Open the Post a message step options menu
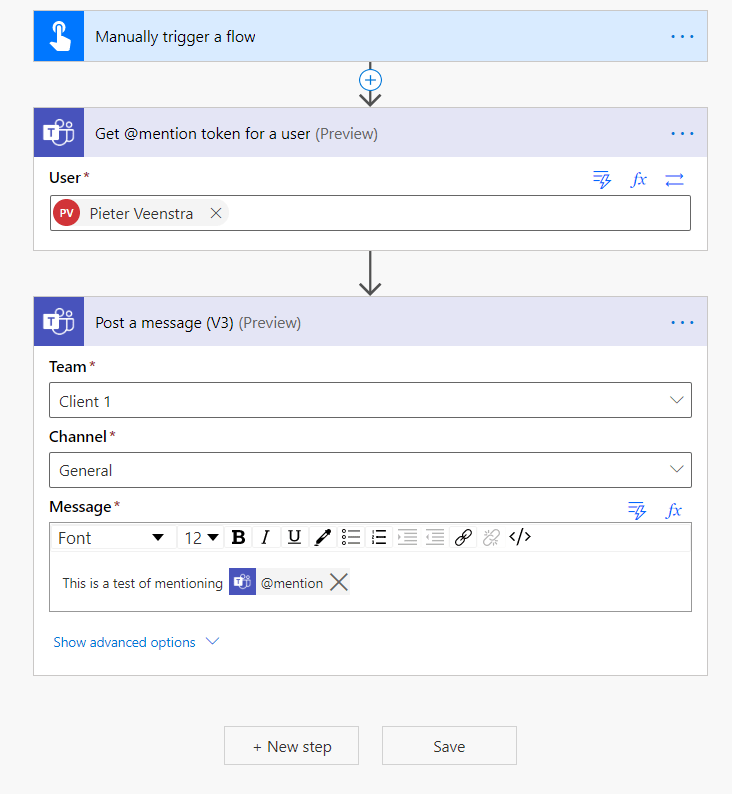The height and width of the screenshot is (794, 732). 682,322
